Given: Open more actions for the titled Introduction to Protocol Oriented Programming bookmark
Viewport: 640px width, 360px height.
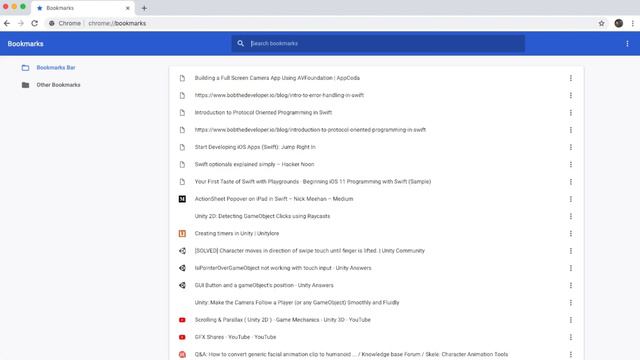Looking at the screenshot, I should [x=571, y=113].
